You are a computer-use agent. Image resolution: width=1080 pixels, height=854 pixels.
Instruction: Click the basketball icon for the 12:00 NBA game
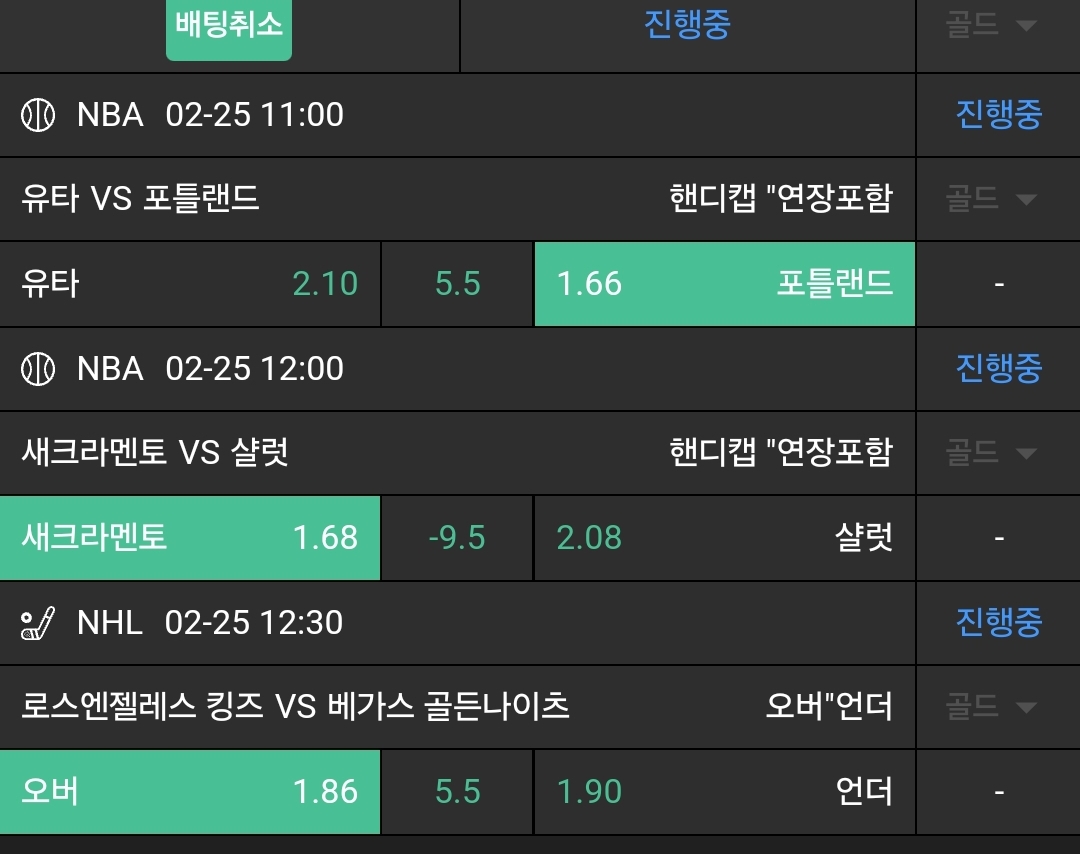(x=38, y=369)
